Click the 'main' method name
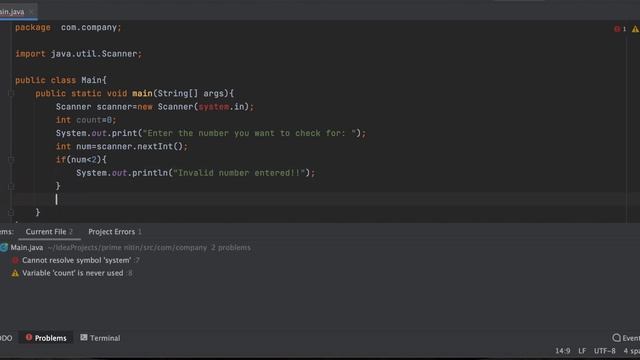 pyautogui.click(x=142, y=93)
